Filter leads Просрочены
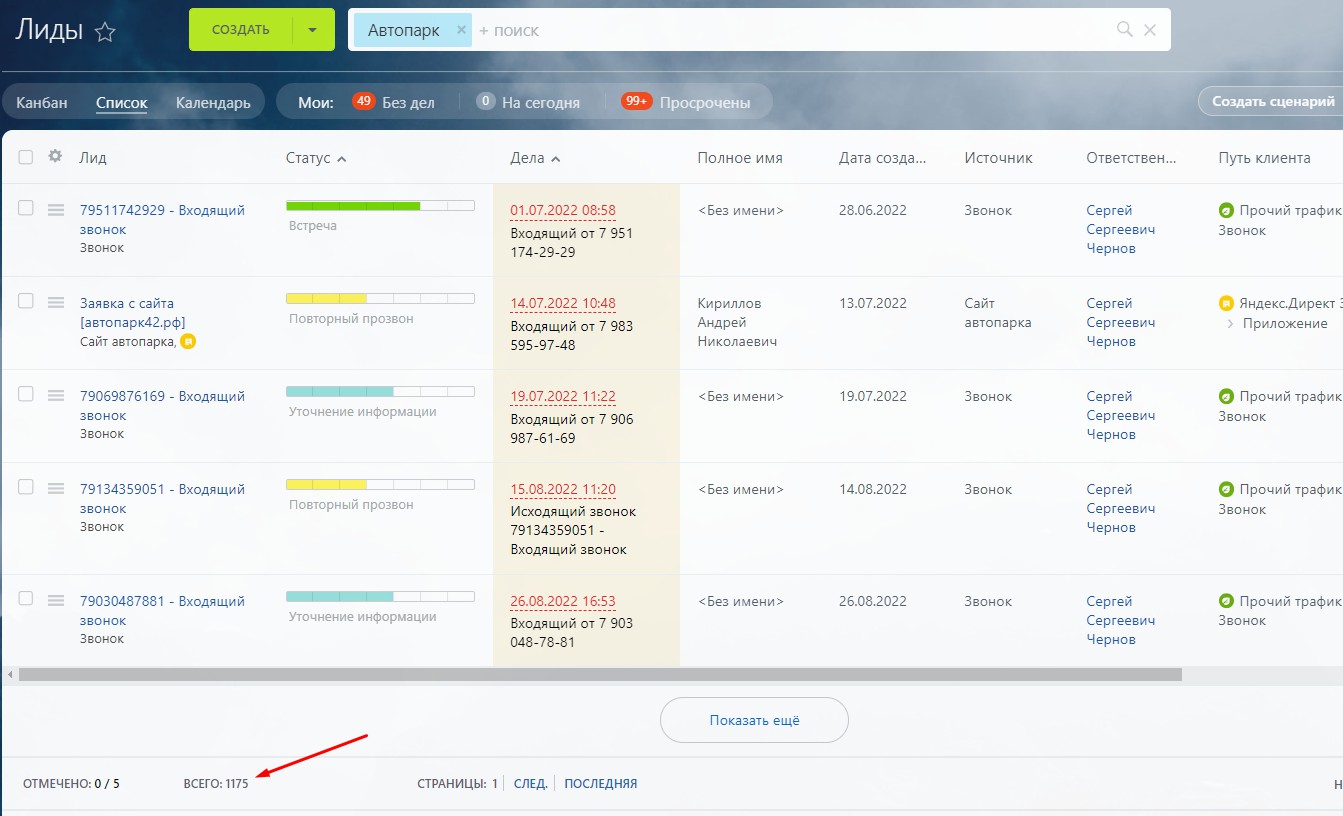The height and width of the screenshot is (816, 1343). [x=705, y=102]
